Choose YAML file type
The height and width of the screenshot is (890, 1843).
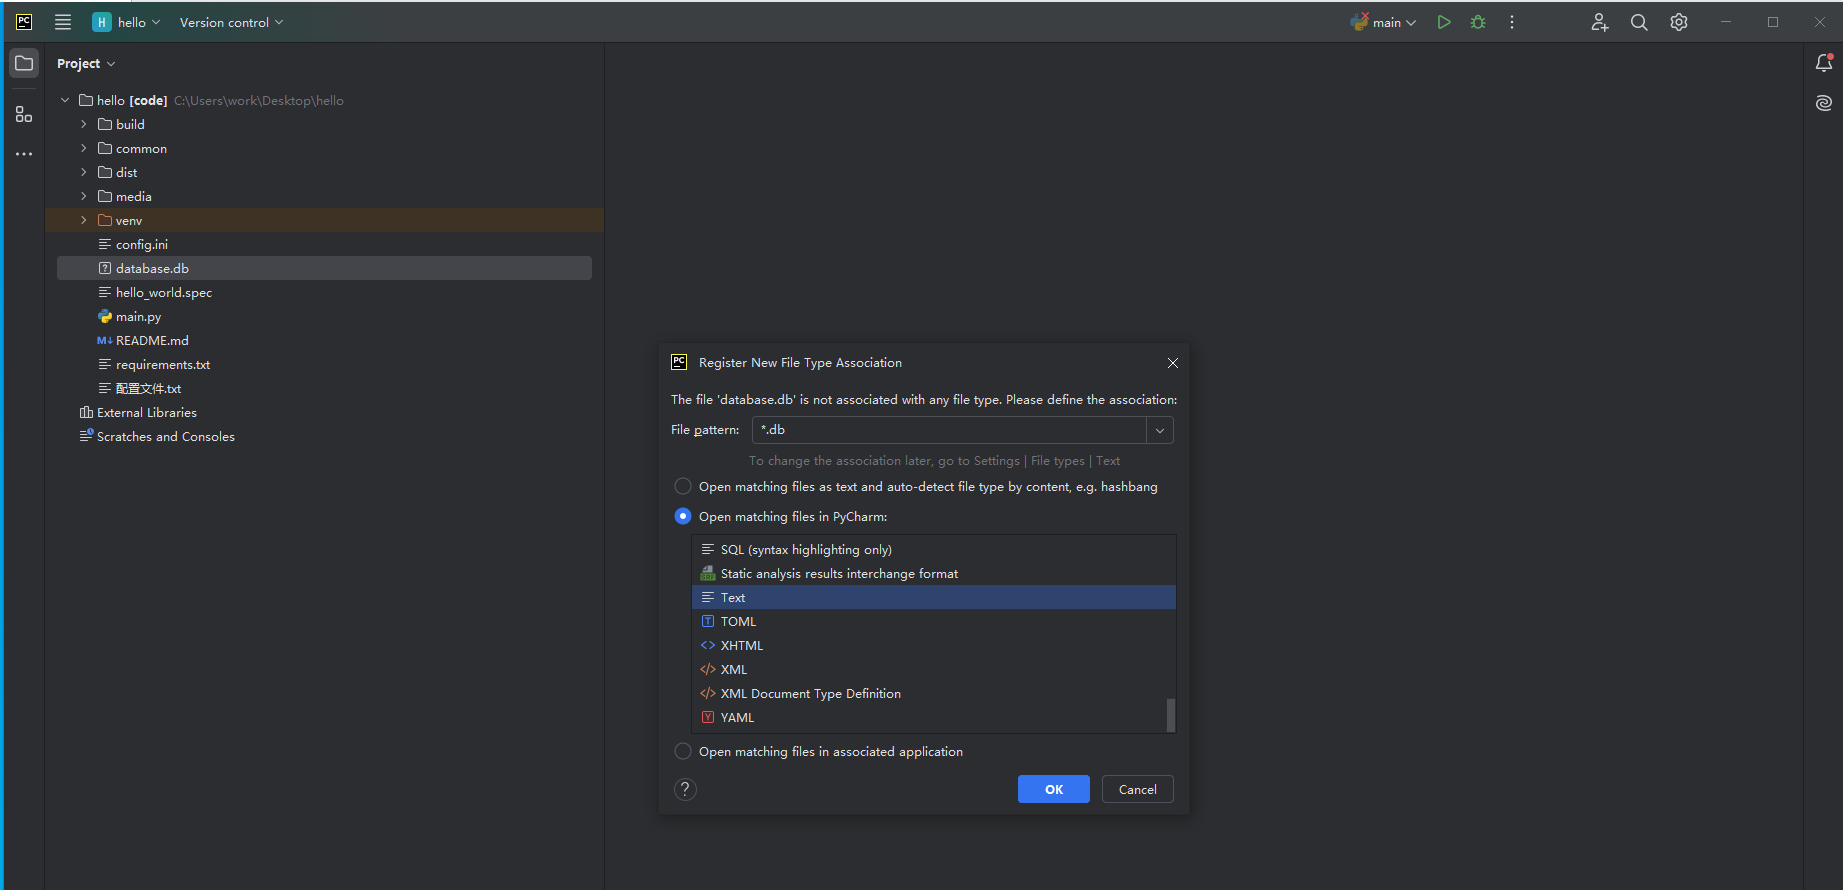click(x=934, y=717)
